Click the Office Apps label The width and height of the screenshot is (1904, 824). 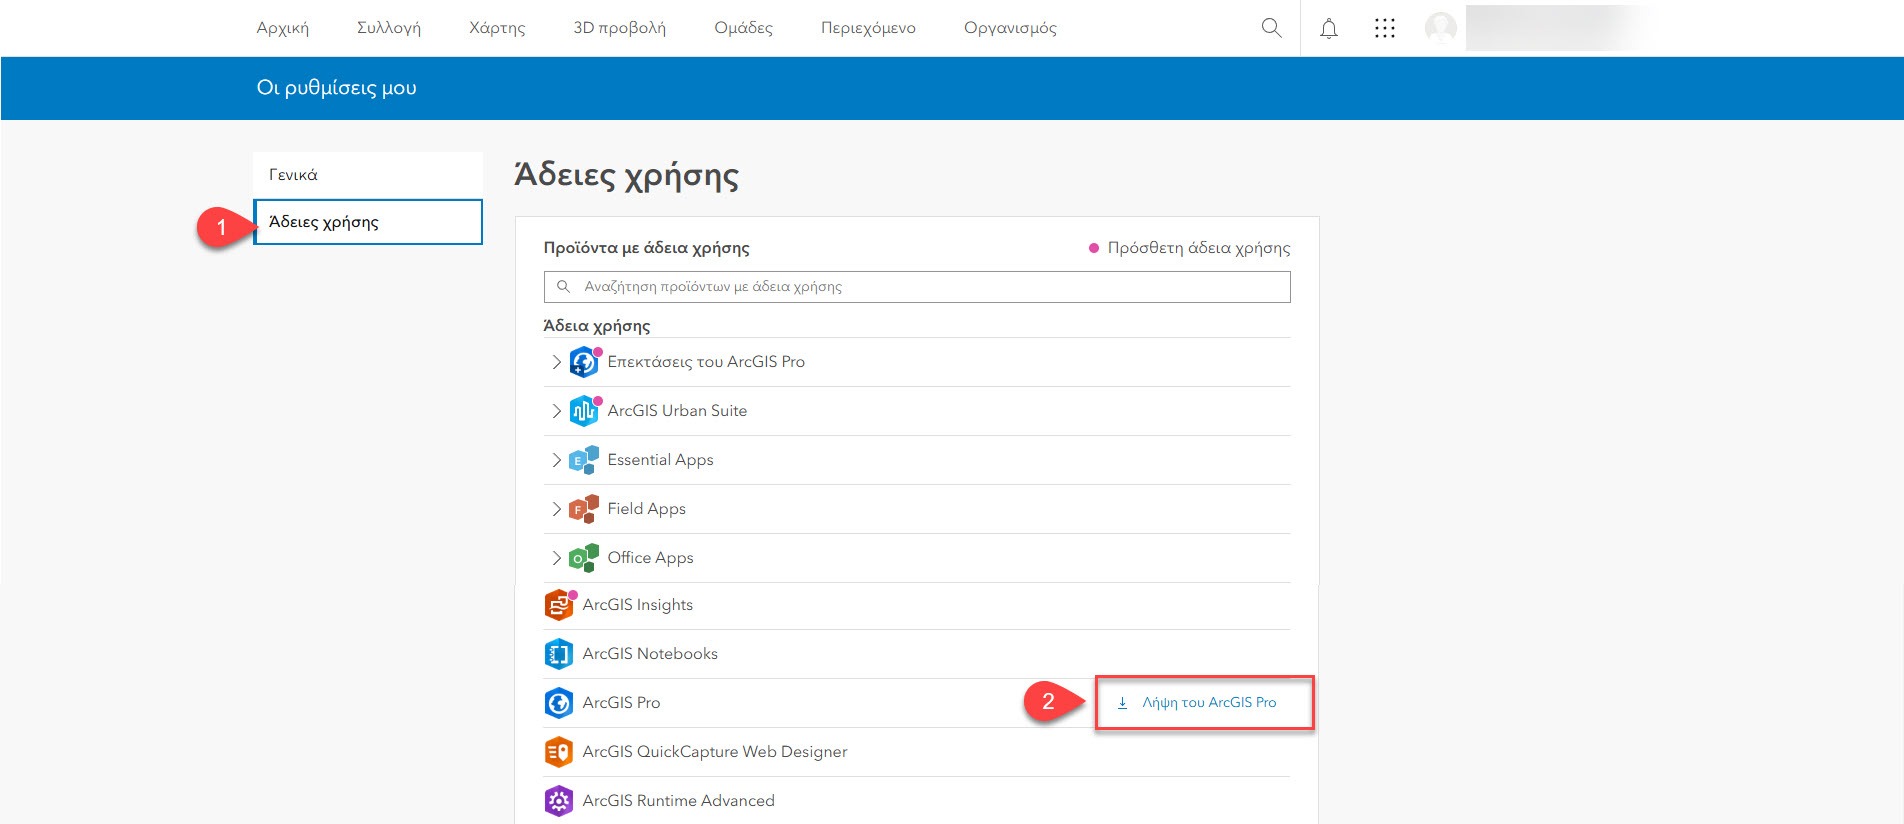651,558
